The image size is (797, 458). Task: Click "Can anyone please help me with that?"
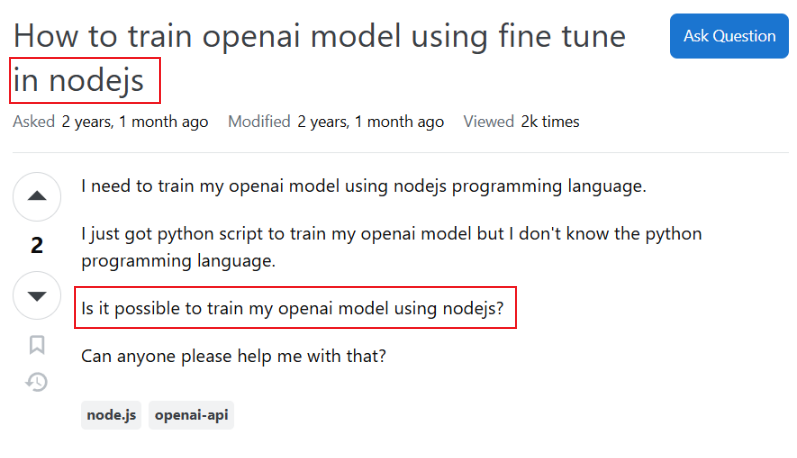[233, 356]
